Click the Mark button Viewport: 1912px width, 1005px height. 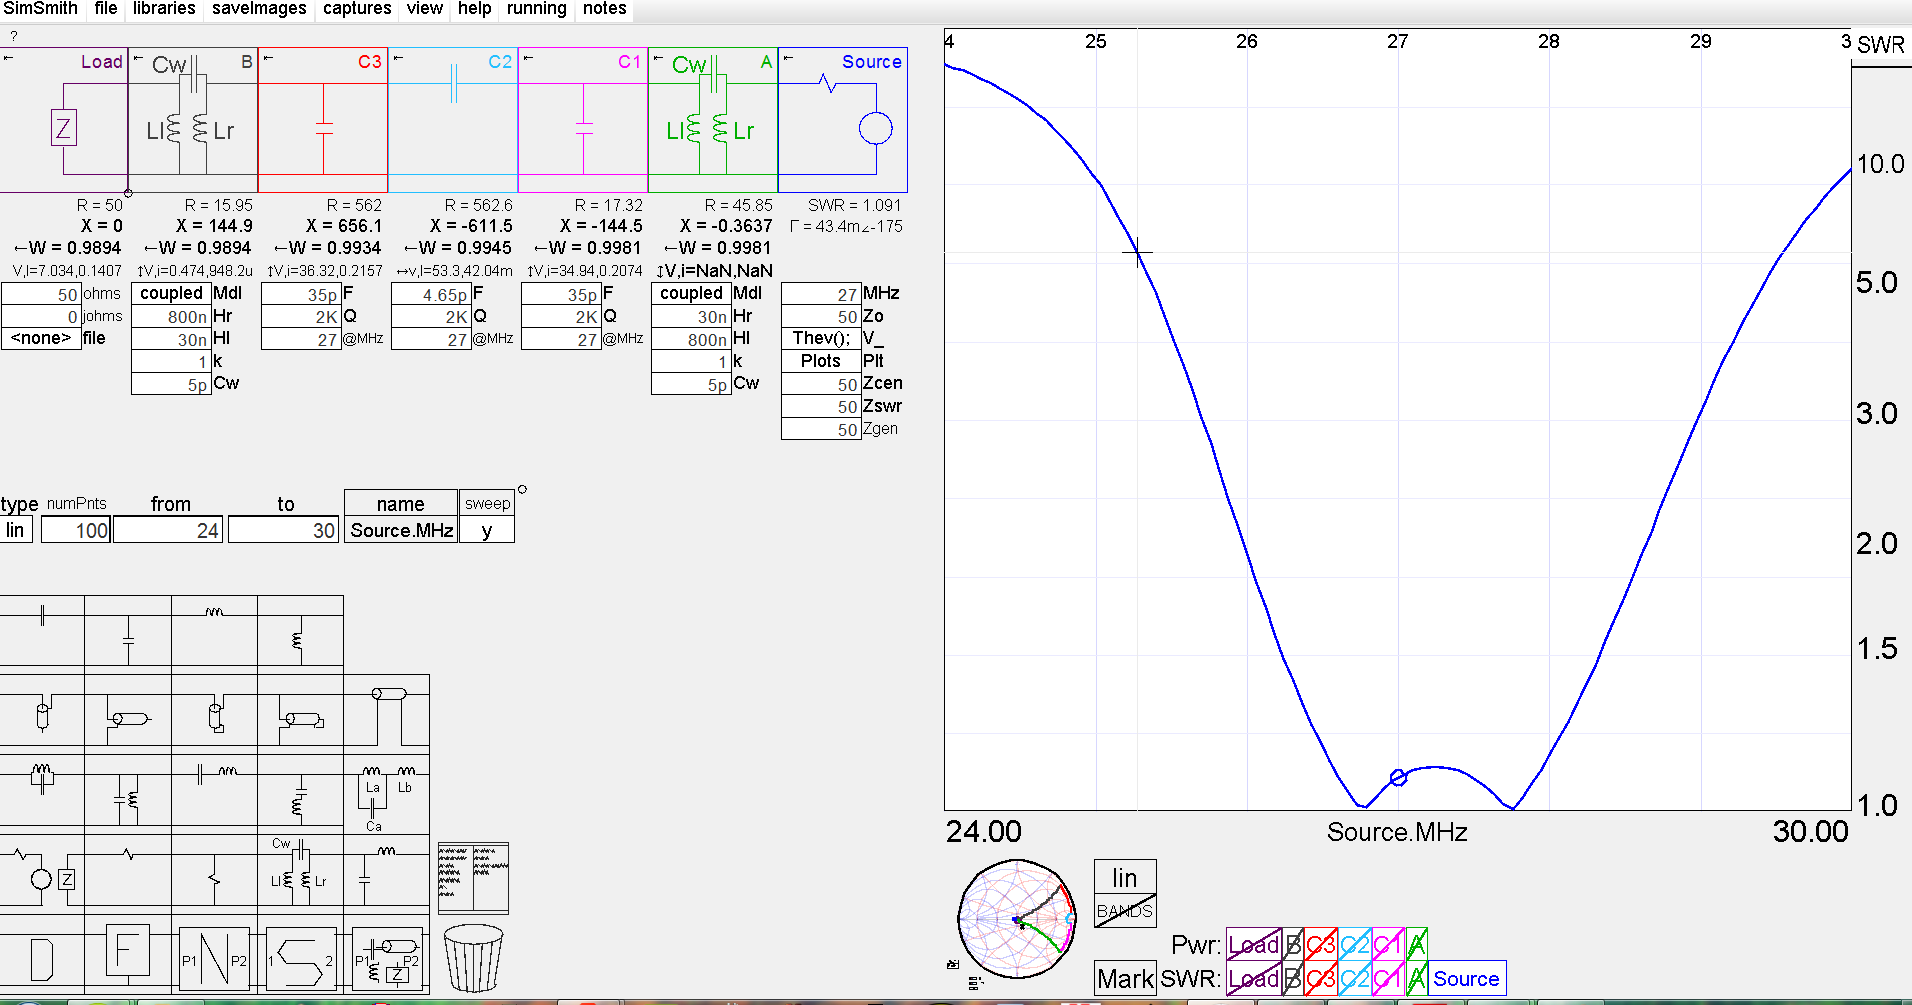[x=1125, y=979]
